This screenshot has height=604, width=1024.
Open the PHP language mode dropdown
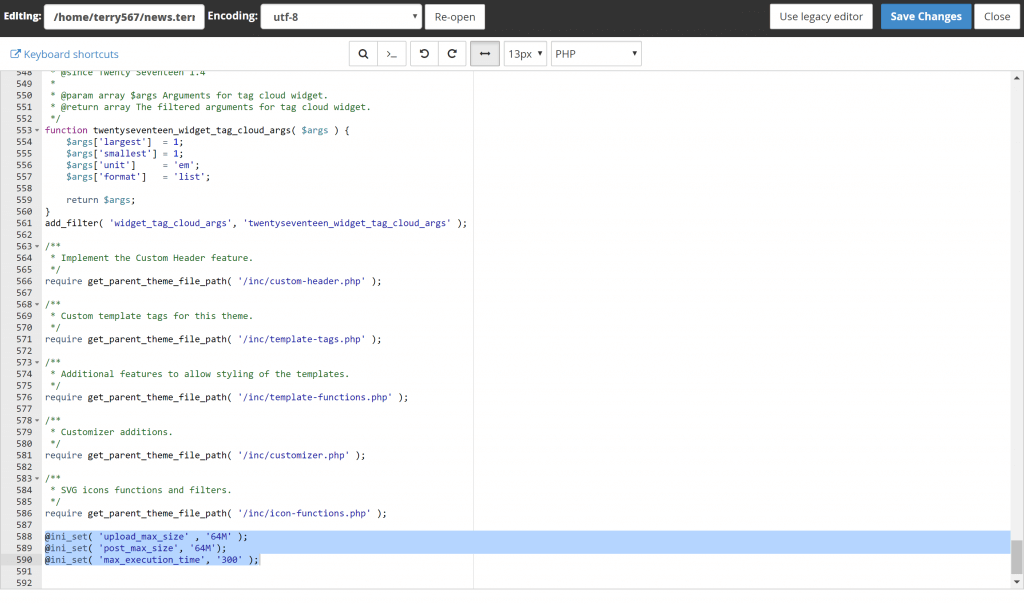point(596,54)
